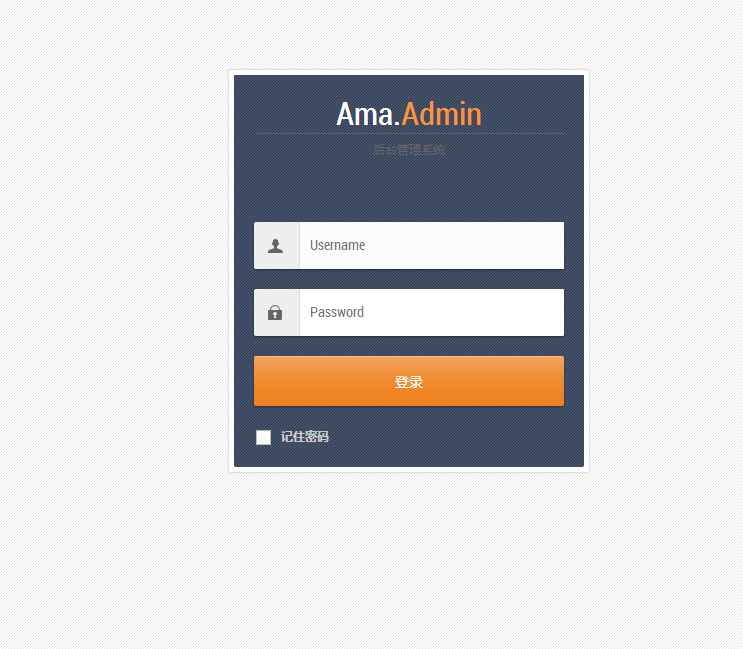The height and width of the screenshot is (649, 743).
Task: Click the dark panel area between subtitle and Username
Action: click(409, 189)
